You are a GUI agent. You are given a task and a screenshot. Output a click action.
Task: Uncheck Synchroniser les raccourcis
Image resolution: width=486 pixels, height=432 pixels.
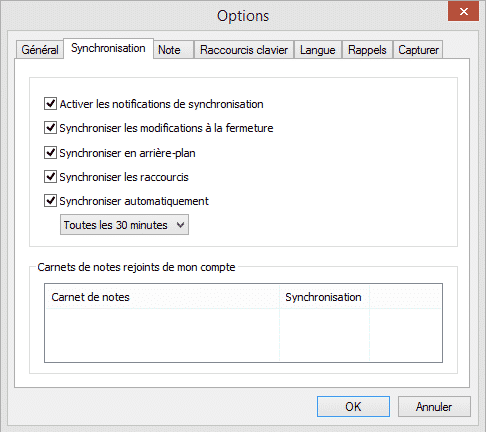coord(50,177)
